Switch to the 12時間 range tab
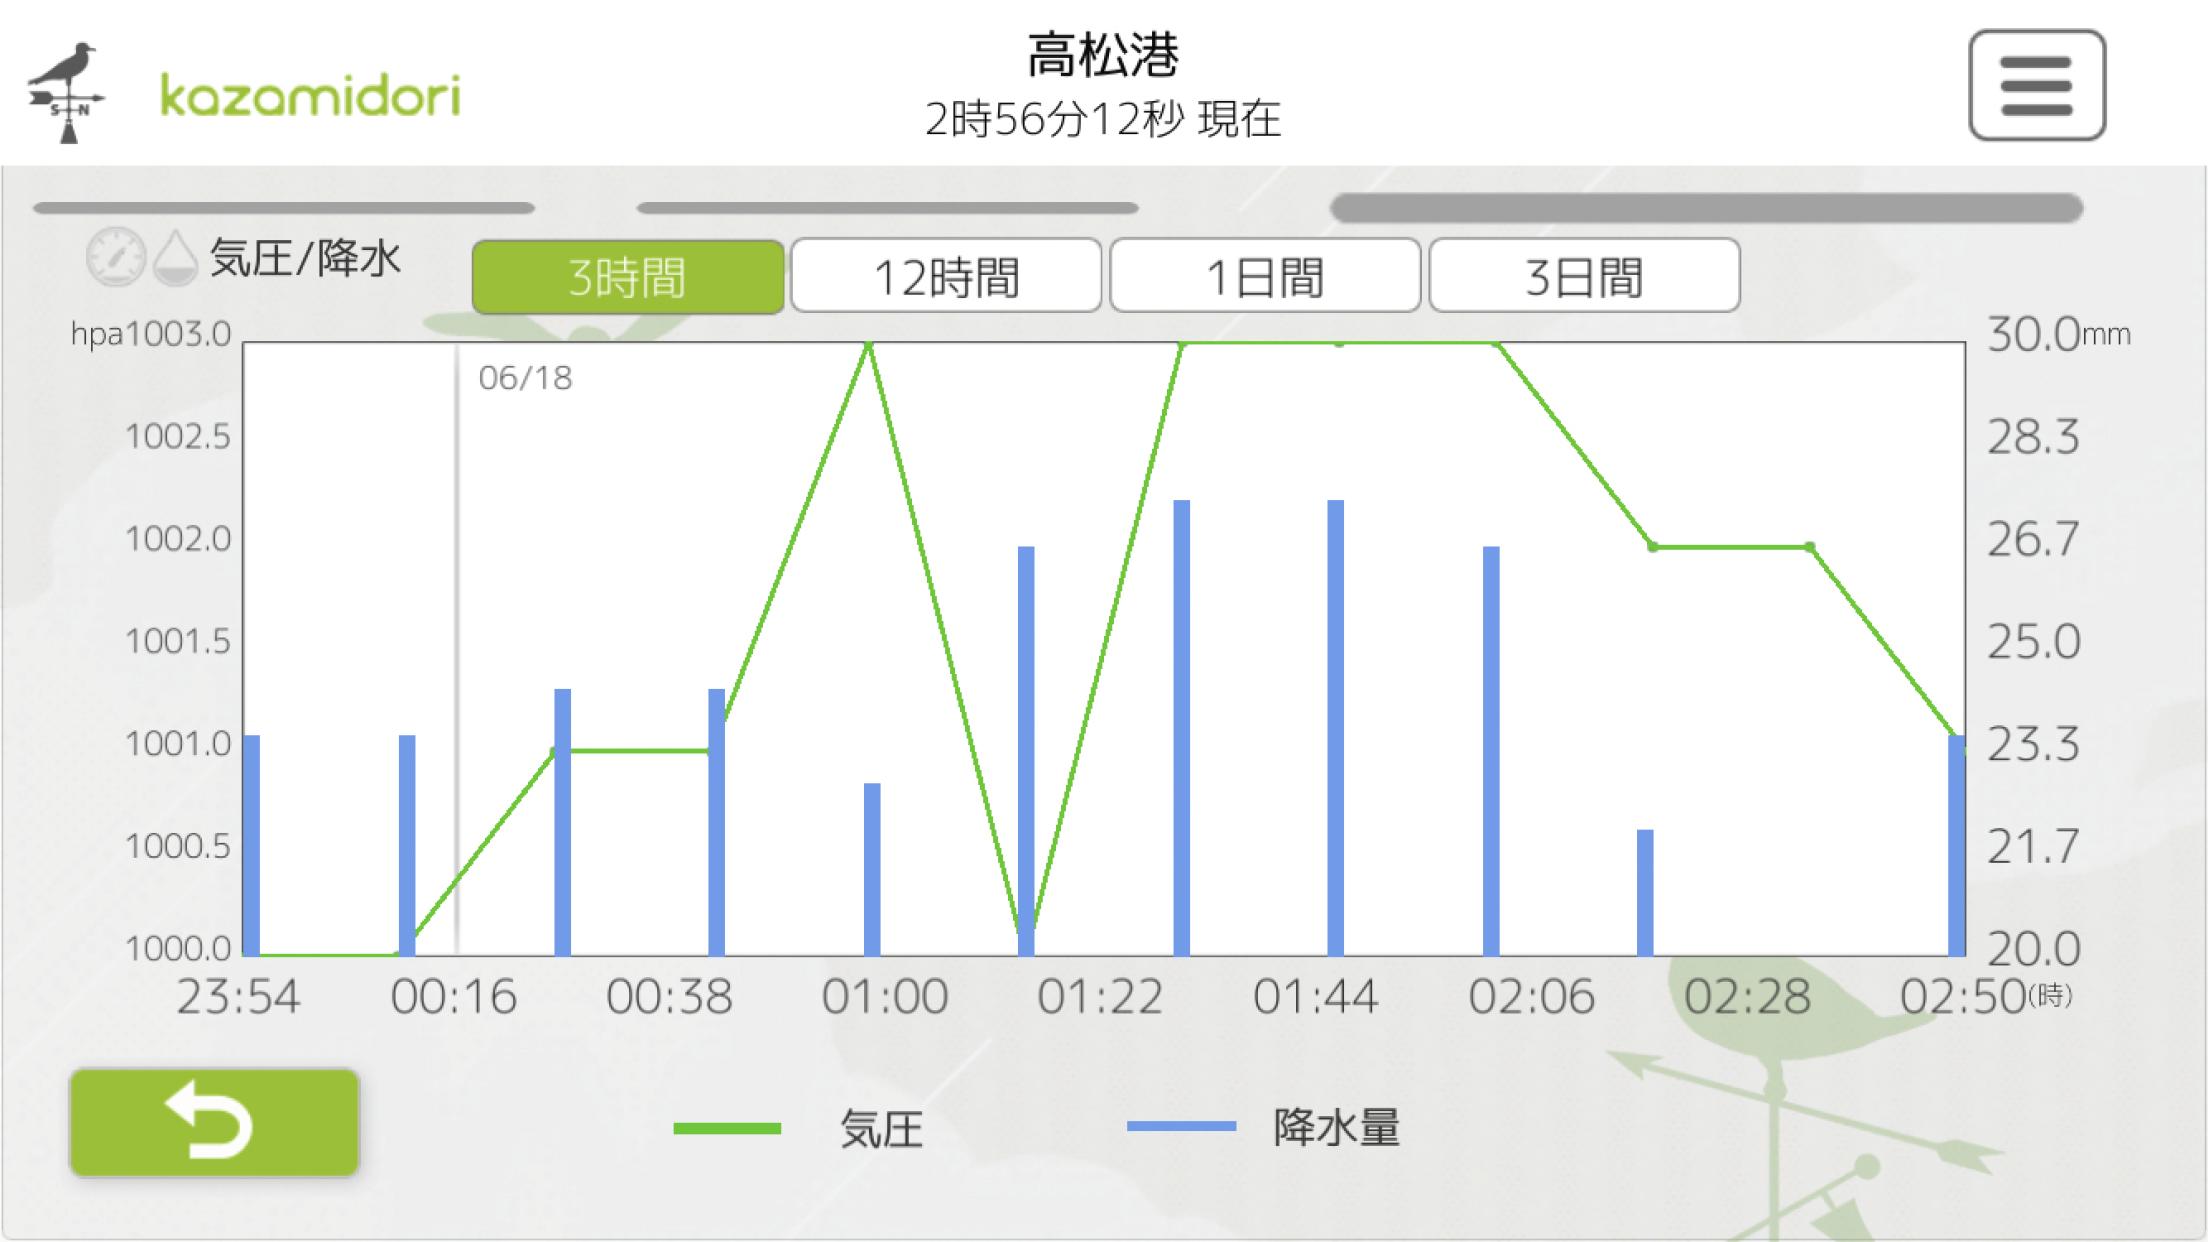The image size is (2208, 1242). 946,277
